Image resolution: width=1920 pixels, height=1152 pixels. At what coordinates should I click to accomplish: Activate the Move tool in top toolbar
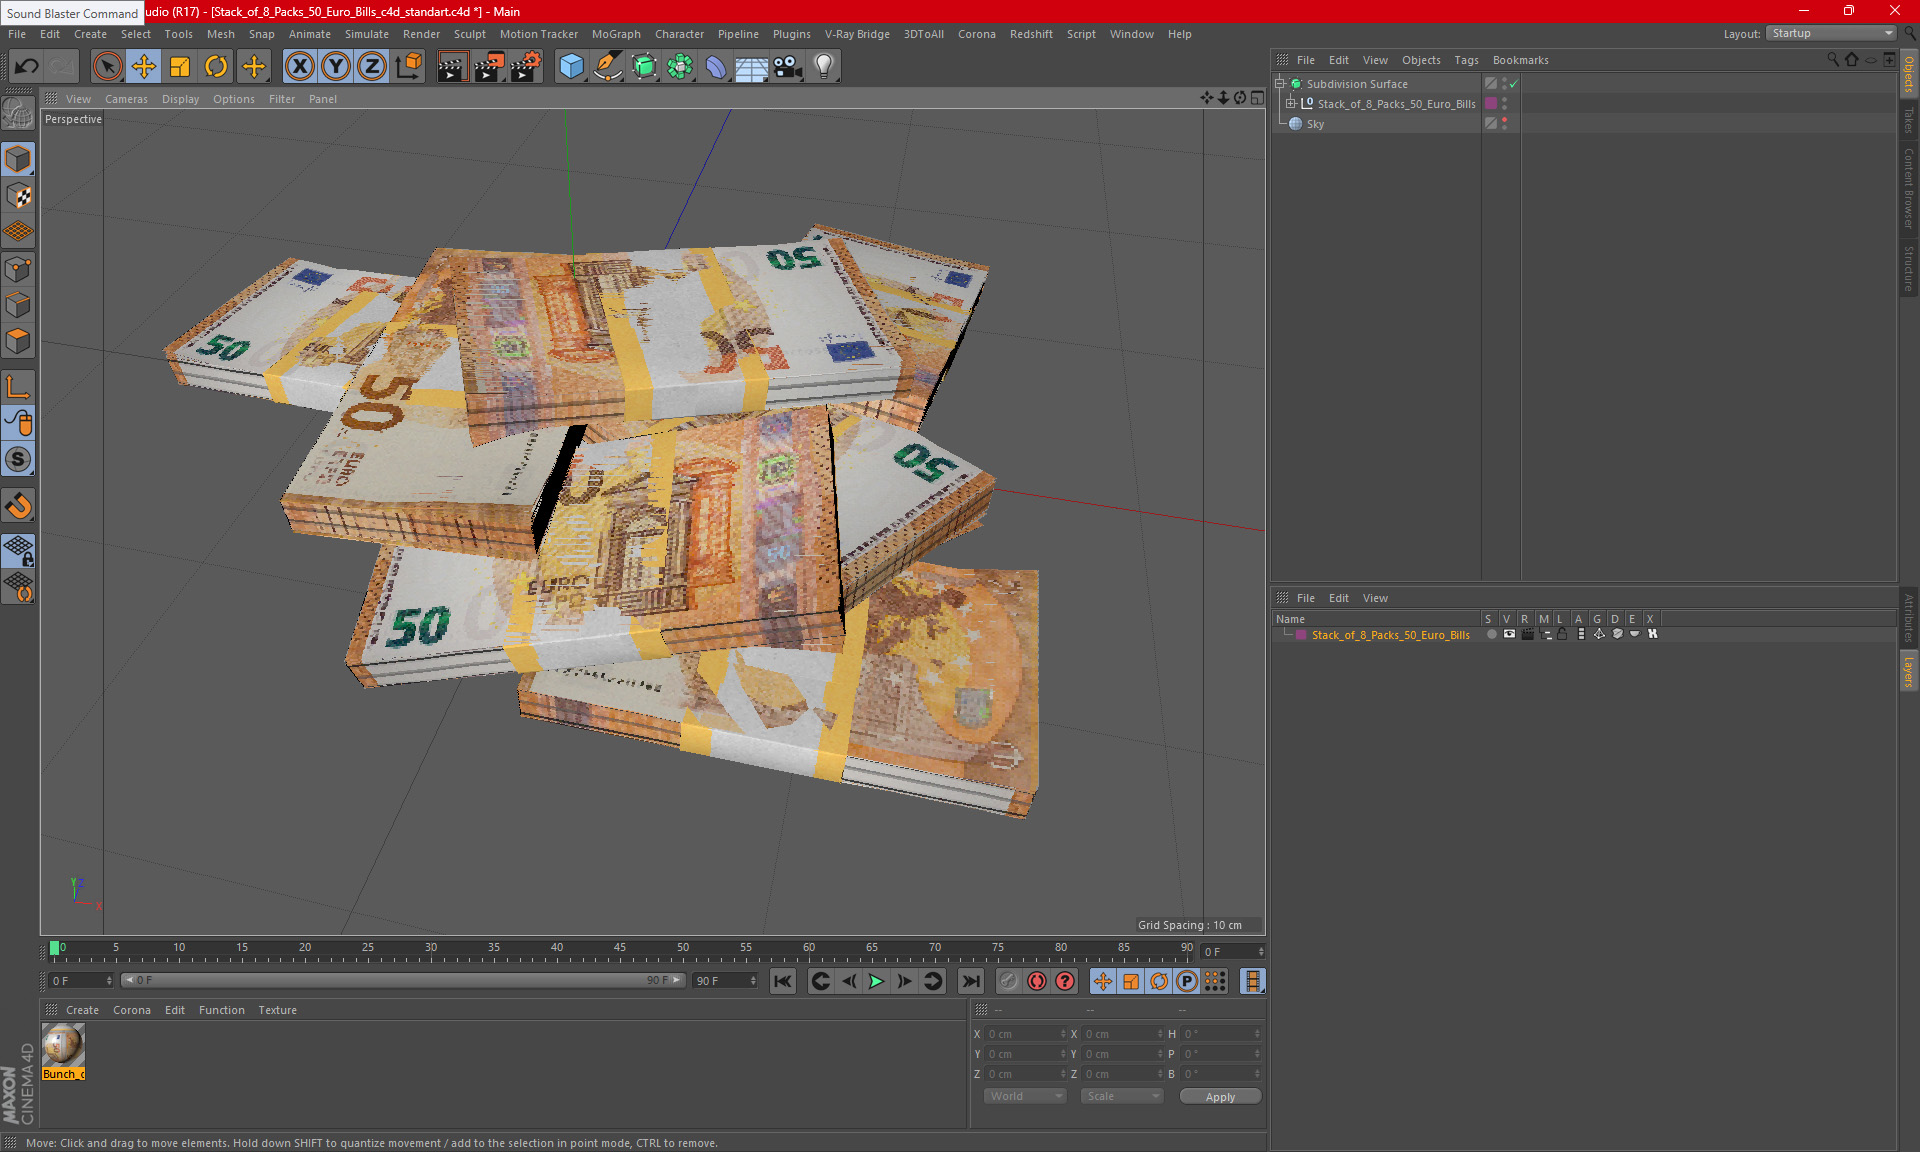pyautogui.click(x=144, y=66)
